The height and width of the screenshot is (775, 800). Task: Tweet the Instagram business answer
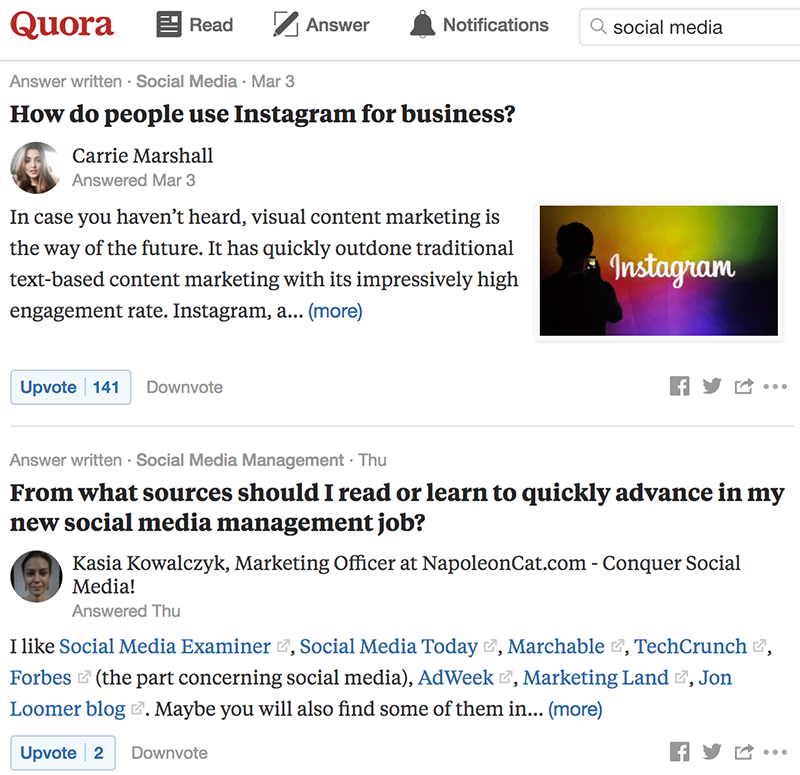pyautogui.click(x=712, y=387)
